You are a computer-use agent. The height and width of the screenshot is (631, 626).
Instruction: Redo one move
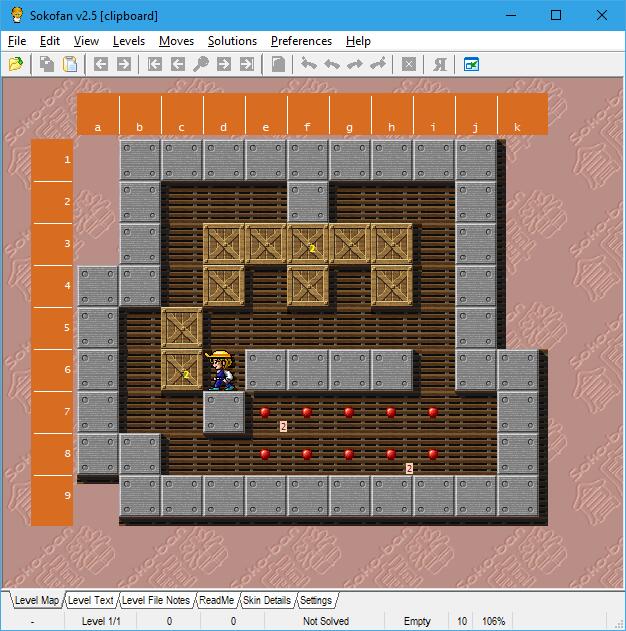click(355, 64)
